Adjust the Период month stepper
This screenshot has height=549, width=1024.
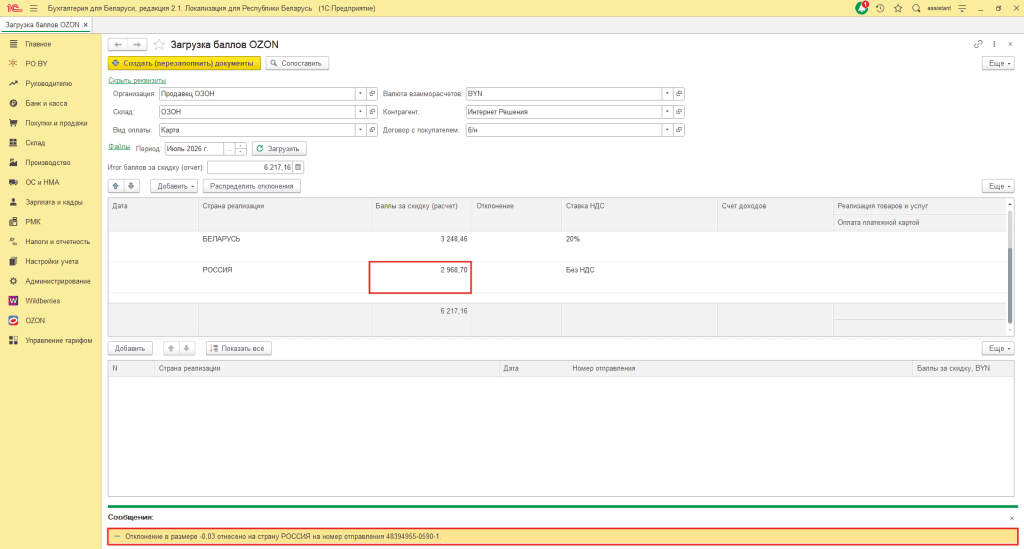pos(240,149)
